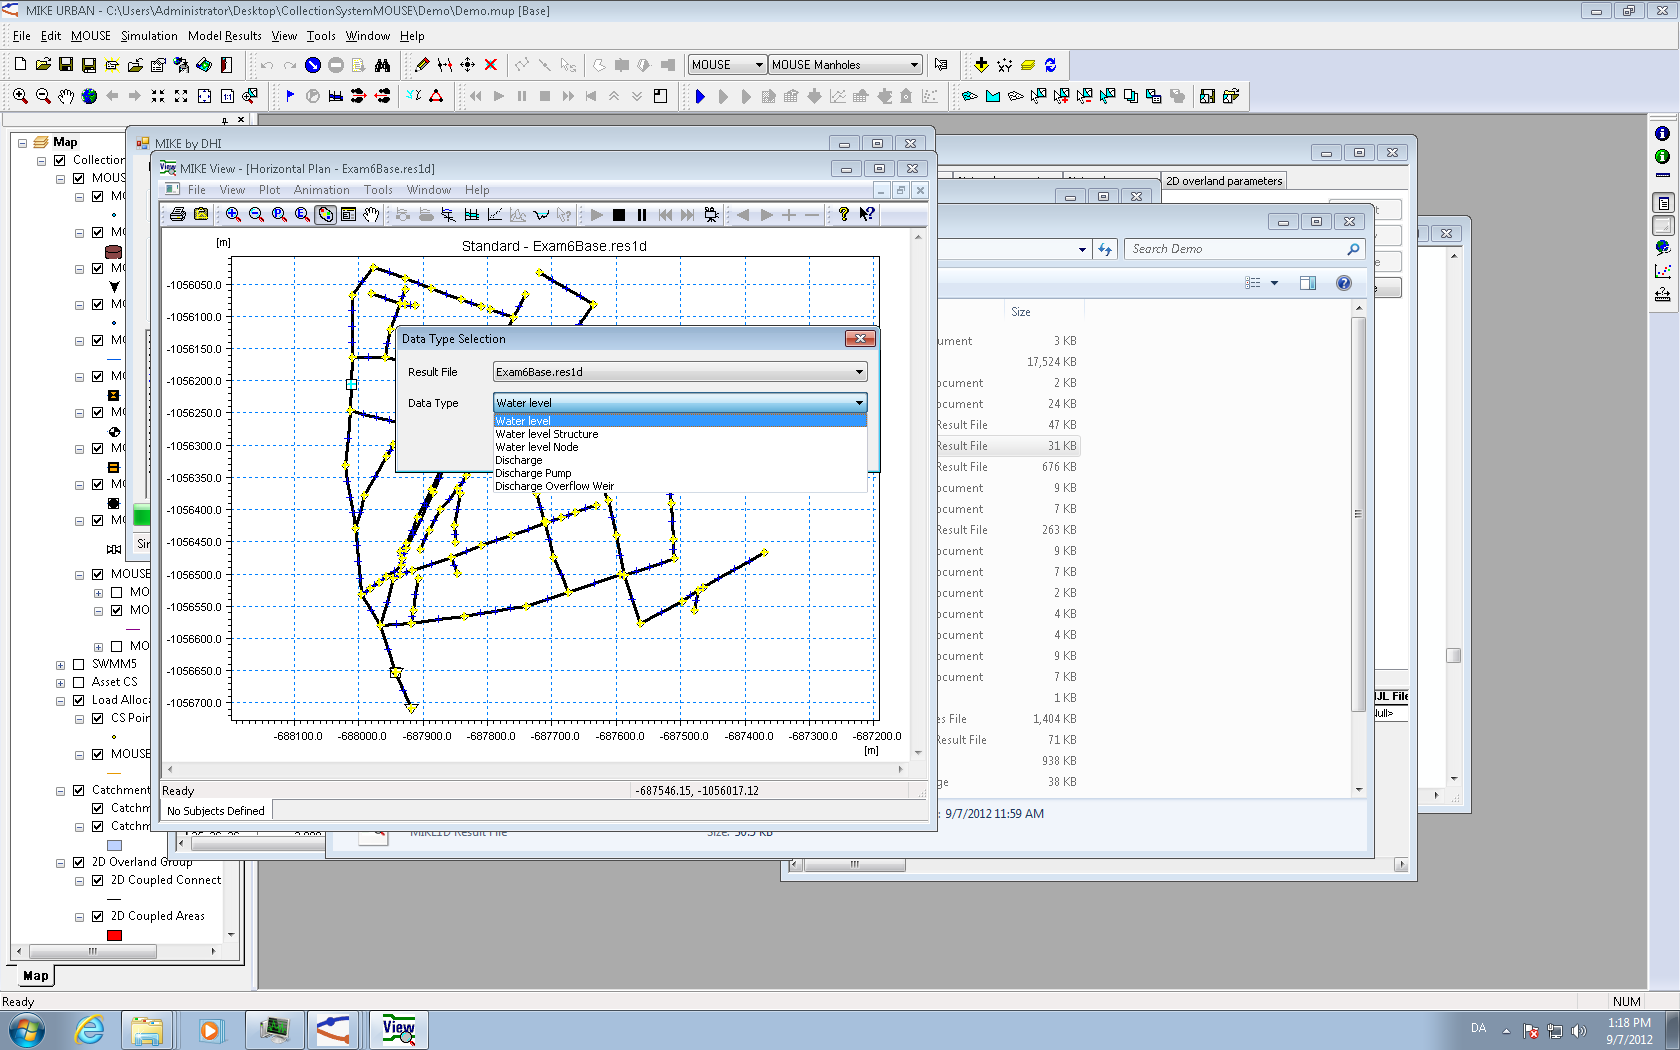This screenshot has height=1050, width=1680.
Task: Toggle the SWMM5 layer checkbox
Action: tap(79, 664)
